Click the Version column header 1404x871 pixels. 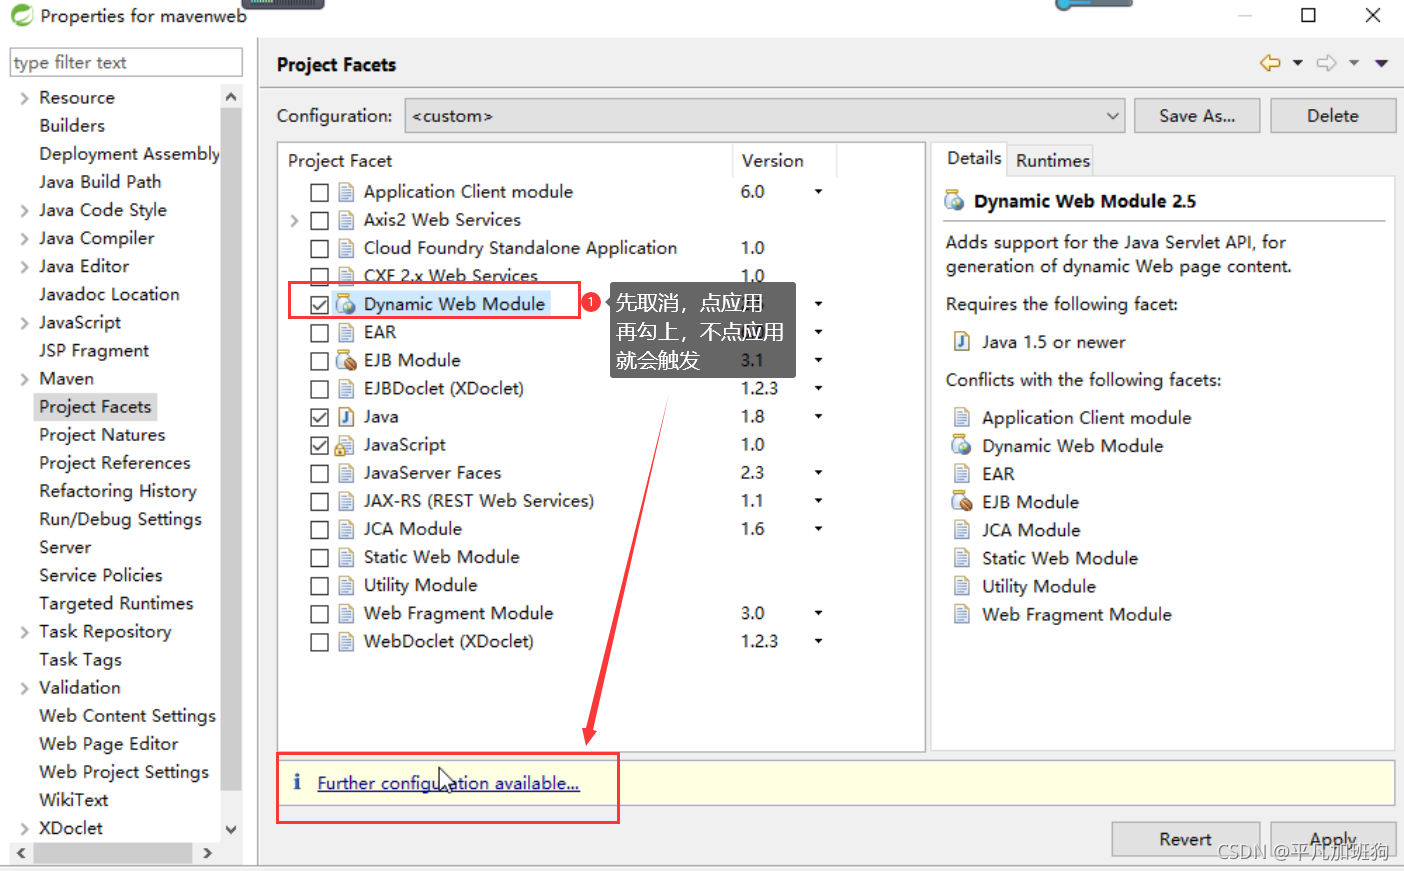[x=784, y=160]
